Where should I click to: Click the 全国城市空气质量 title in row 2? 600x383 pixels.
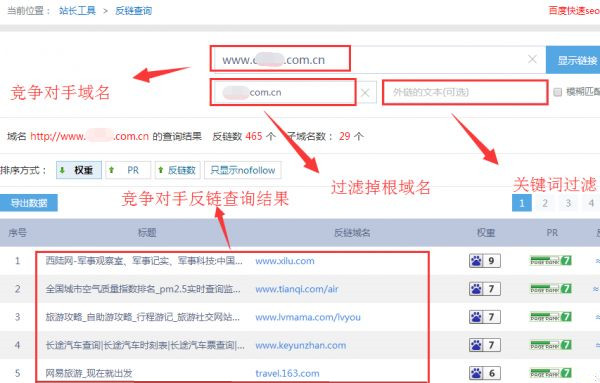pos(143,289)
